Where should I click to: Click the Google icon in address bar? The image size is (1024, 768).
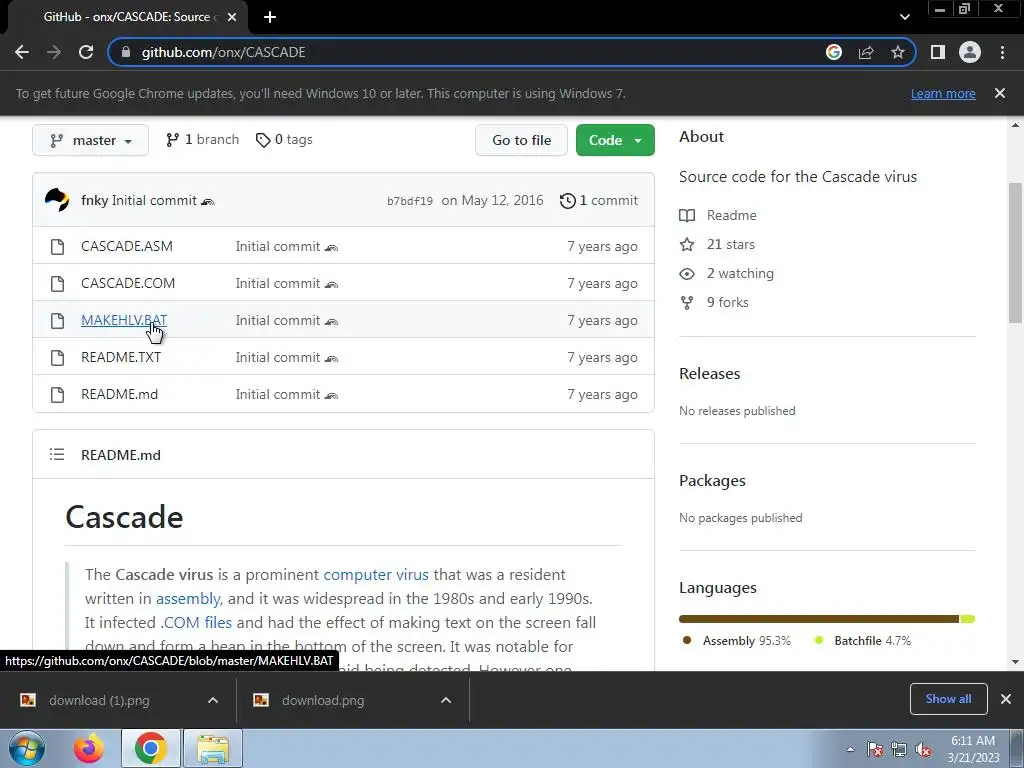(834, 52)
